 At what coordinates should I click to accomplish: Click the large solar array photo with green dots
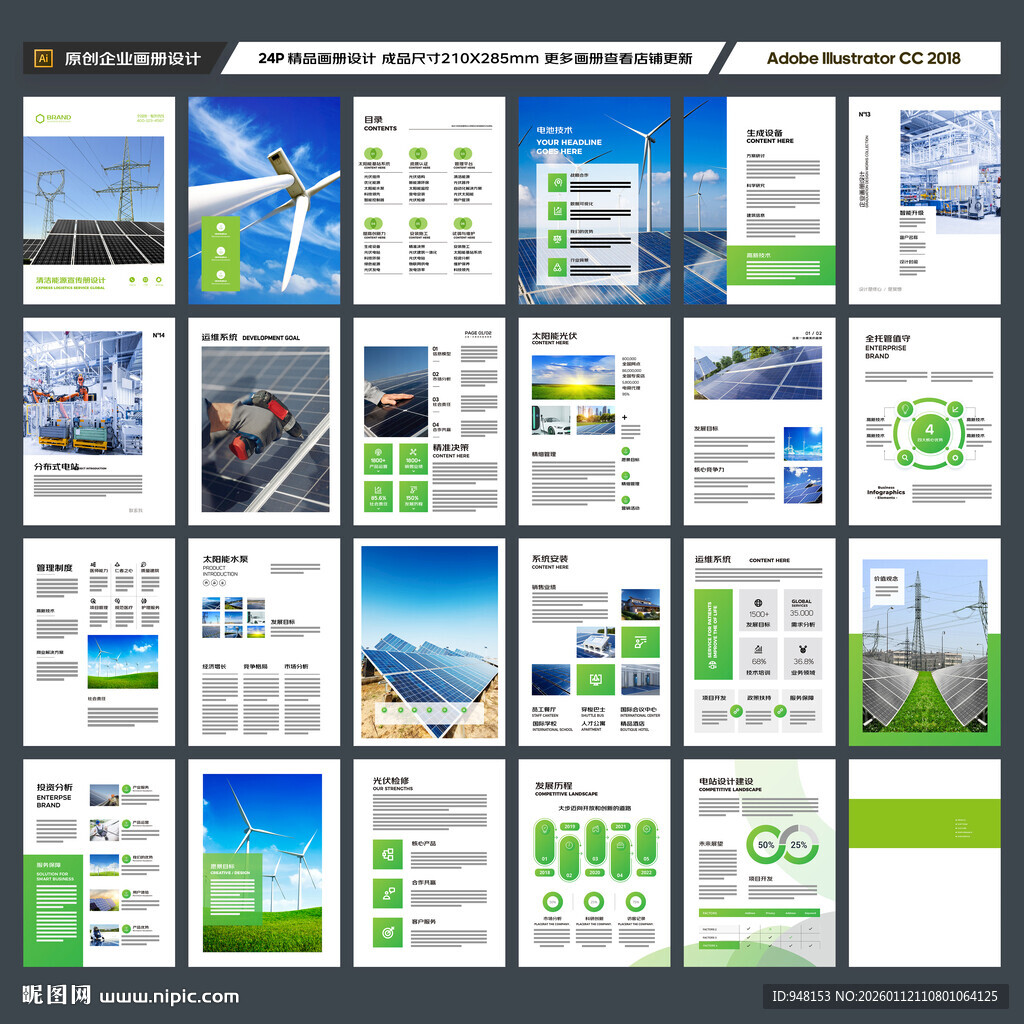(429, 642)
